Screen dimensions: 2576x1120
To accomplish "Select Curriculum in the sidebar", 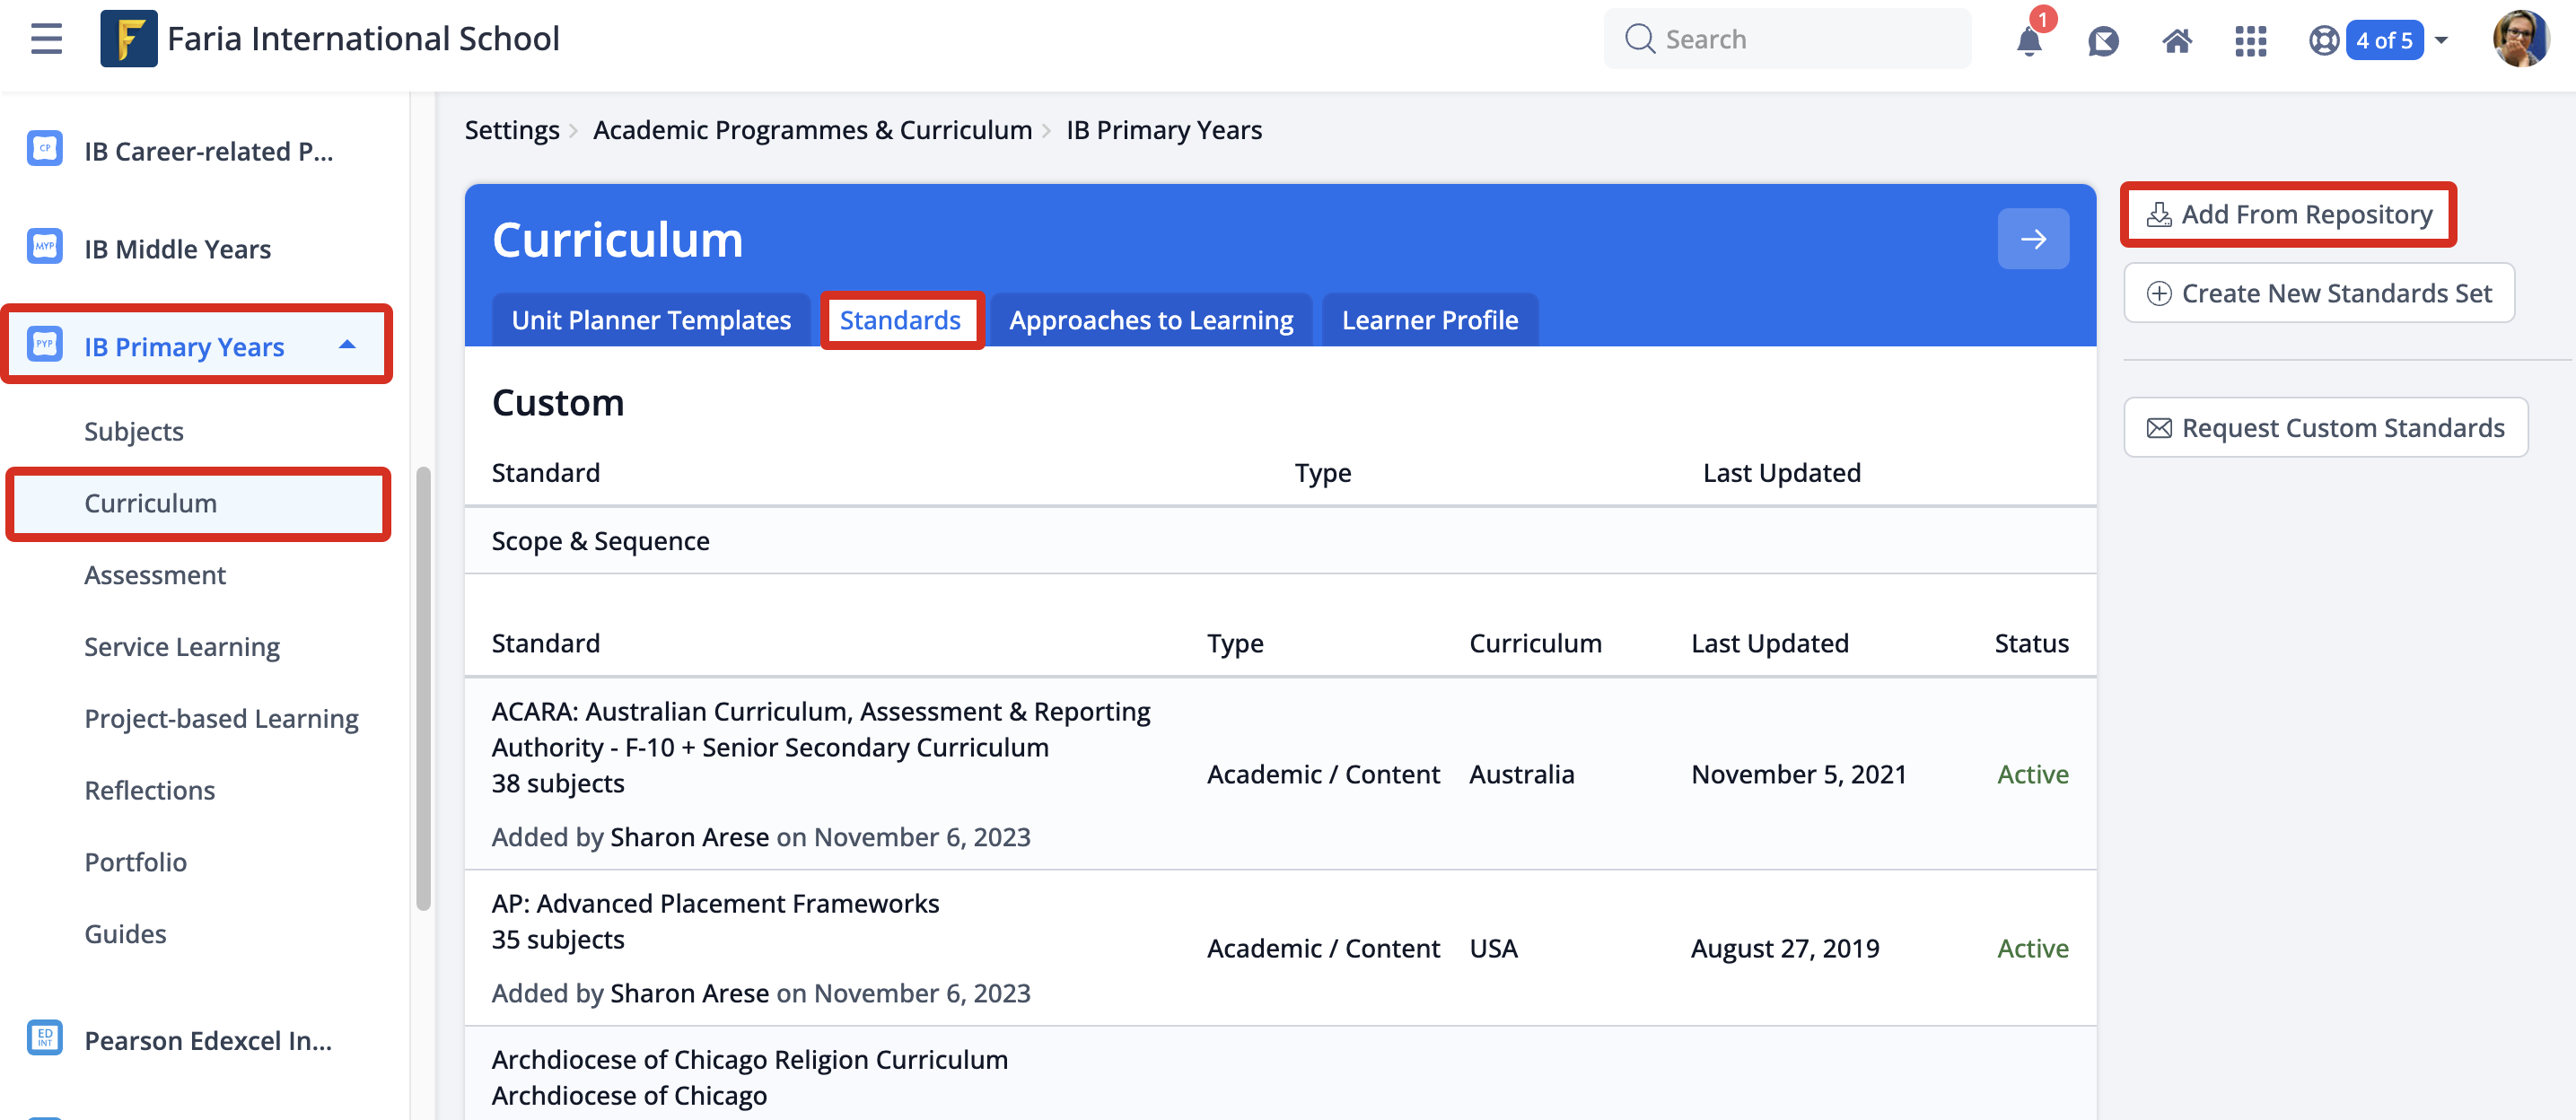I will click(x=198, y=503).
